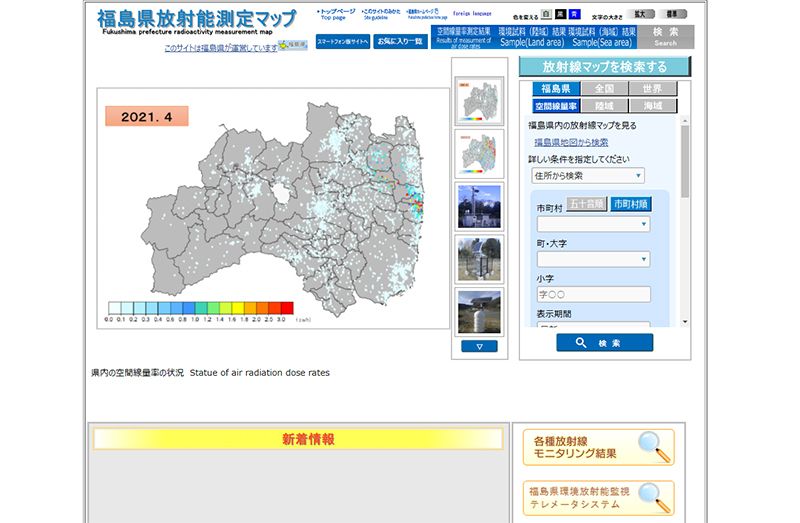Open the お気に入り一覧 favorites list

click(400, 41)
